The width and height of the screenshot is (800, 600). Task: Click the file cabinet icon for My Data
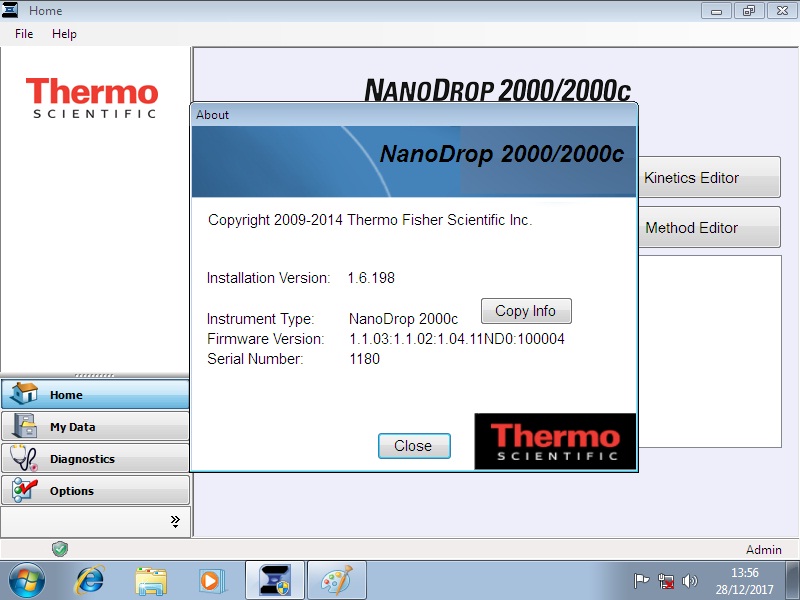(24, 426)
